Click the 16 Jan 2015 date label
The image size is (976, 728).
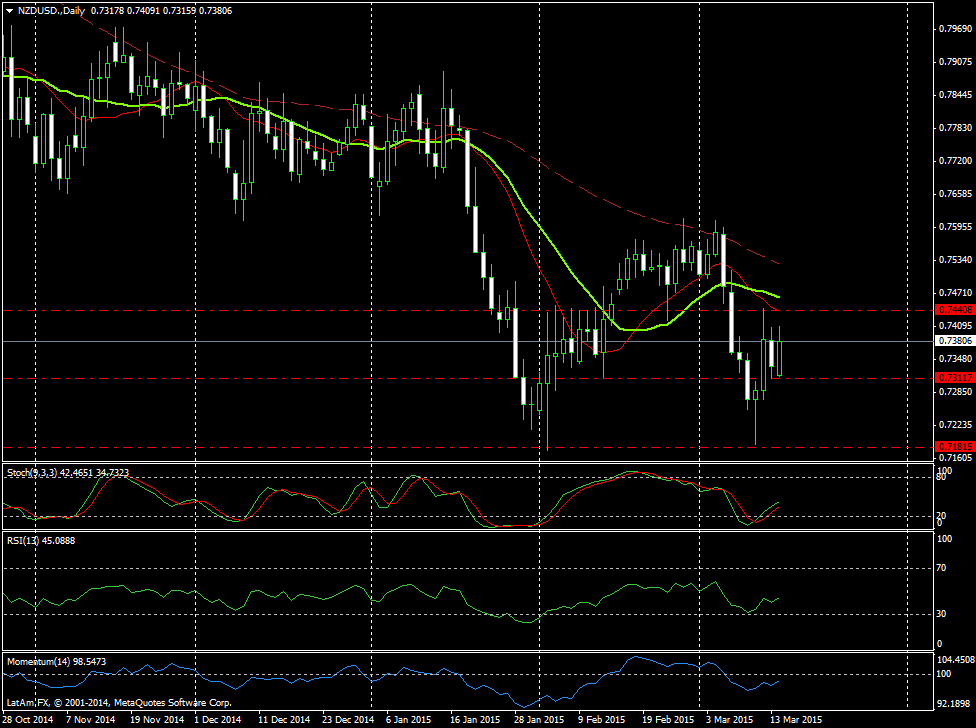(476, 719)
